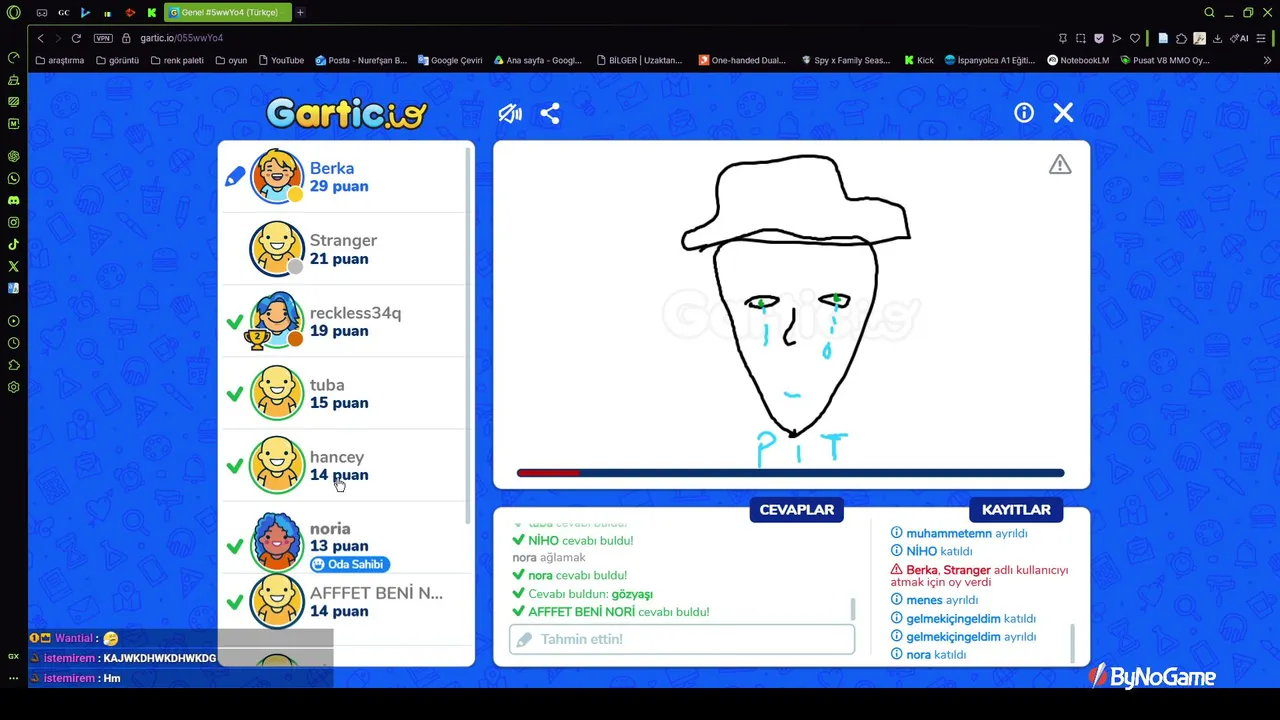Screen dimensions: 1280x720
Task: Click the site lock icon in address bar
Action: click(x=126, y=38)
